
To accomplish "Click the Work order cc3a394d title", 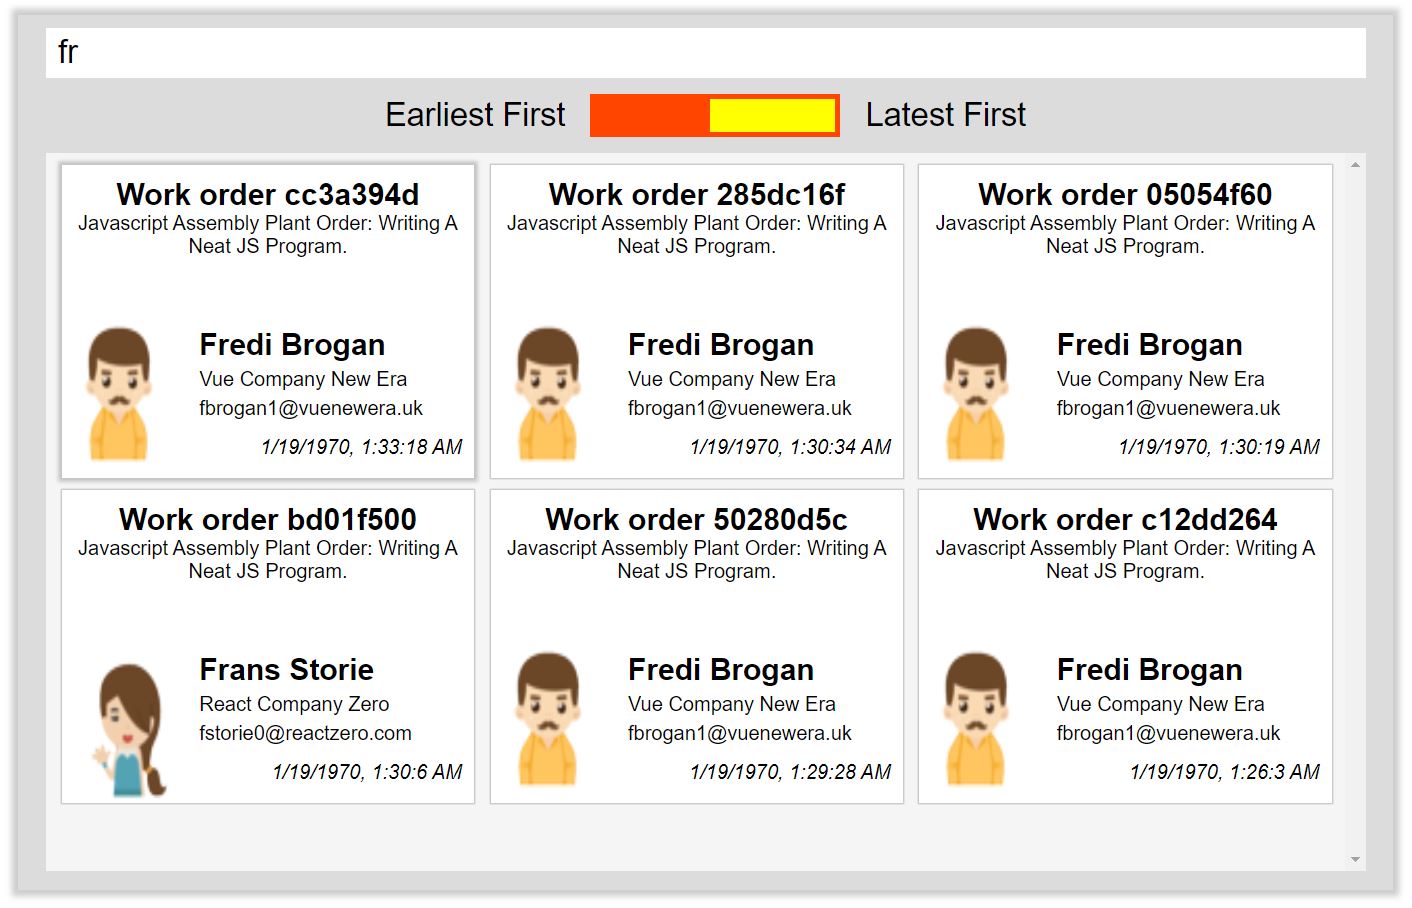I will pos(267,194).
